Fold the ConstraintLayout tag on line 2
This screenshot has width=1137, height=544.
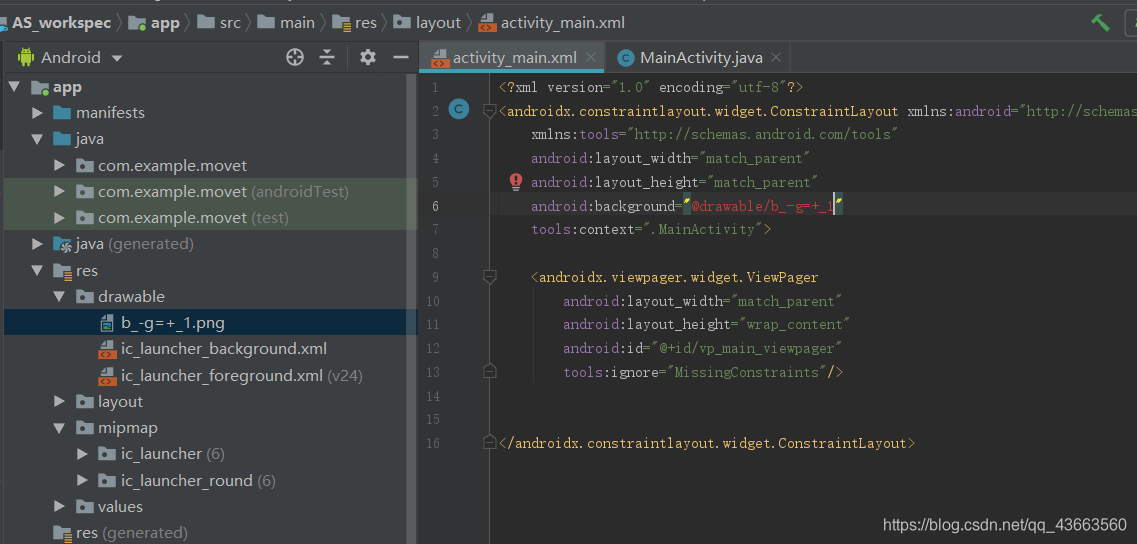489,111
